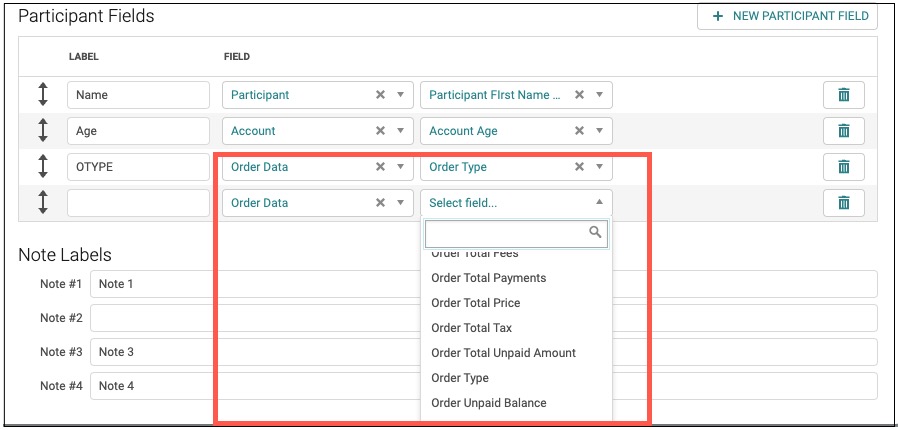Open the Account category dropdown arrow
This screenshot has height=430, width=898.
(x=400, y=131)
